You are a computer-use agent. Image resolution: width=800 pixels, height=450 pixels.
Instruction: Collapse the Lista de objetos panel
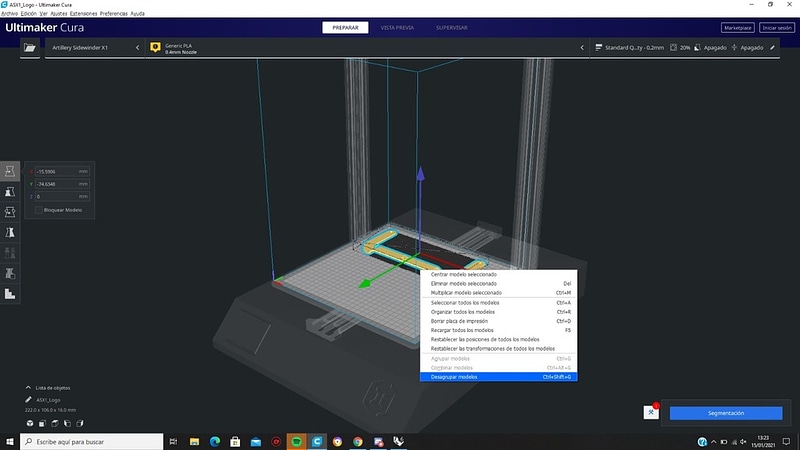tap(28, 388)
